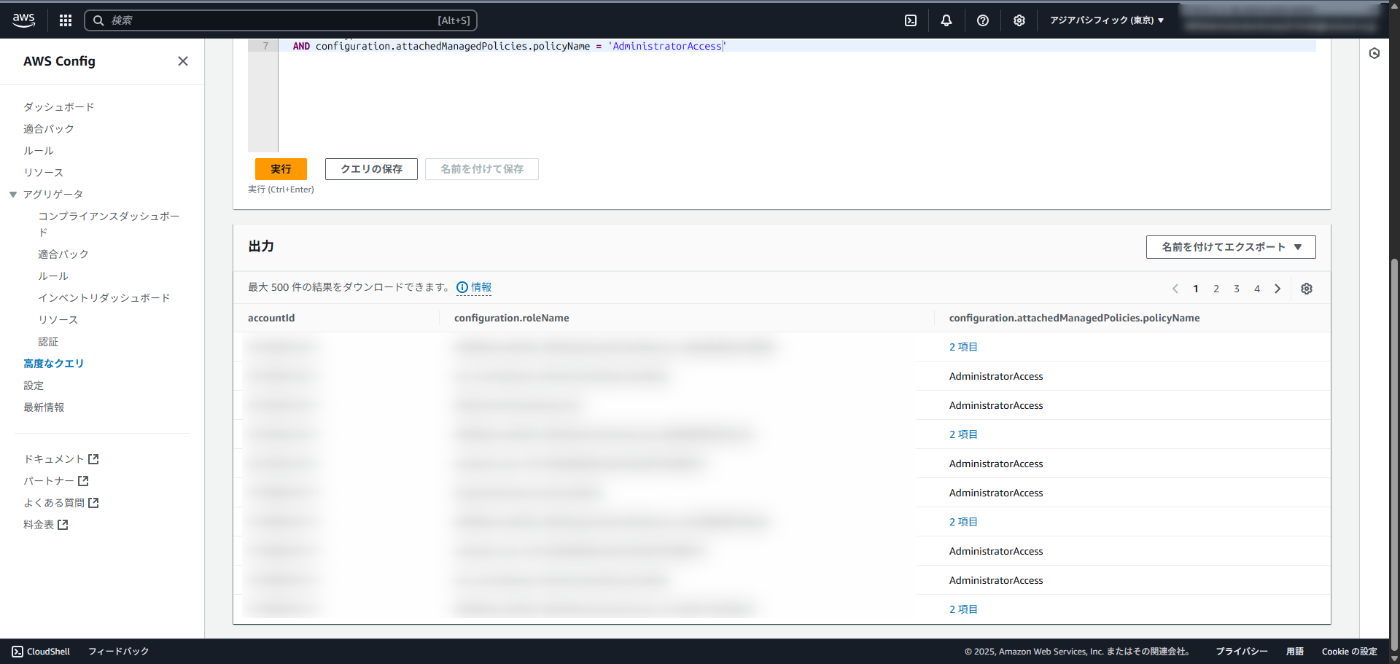
Task: Sort by accountId column header
Action: (x=271, y=318)
